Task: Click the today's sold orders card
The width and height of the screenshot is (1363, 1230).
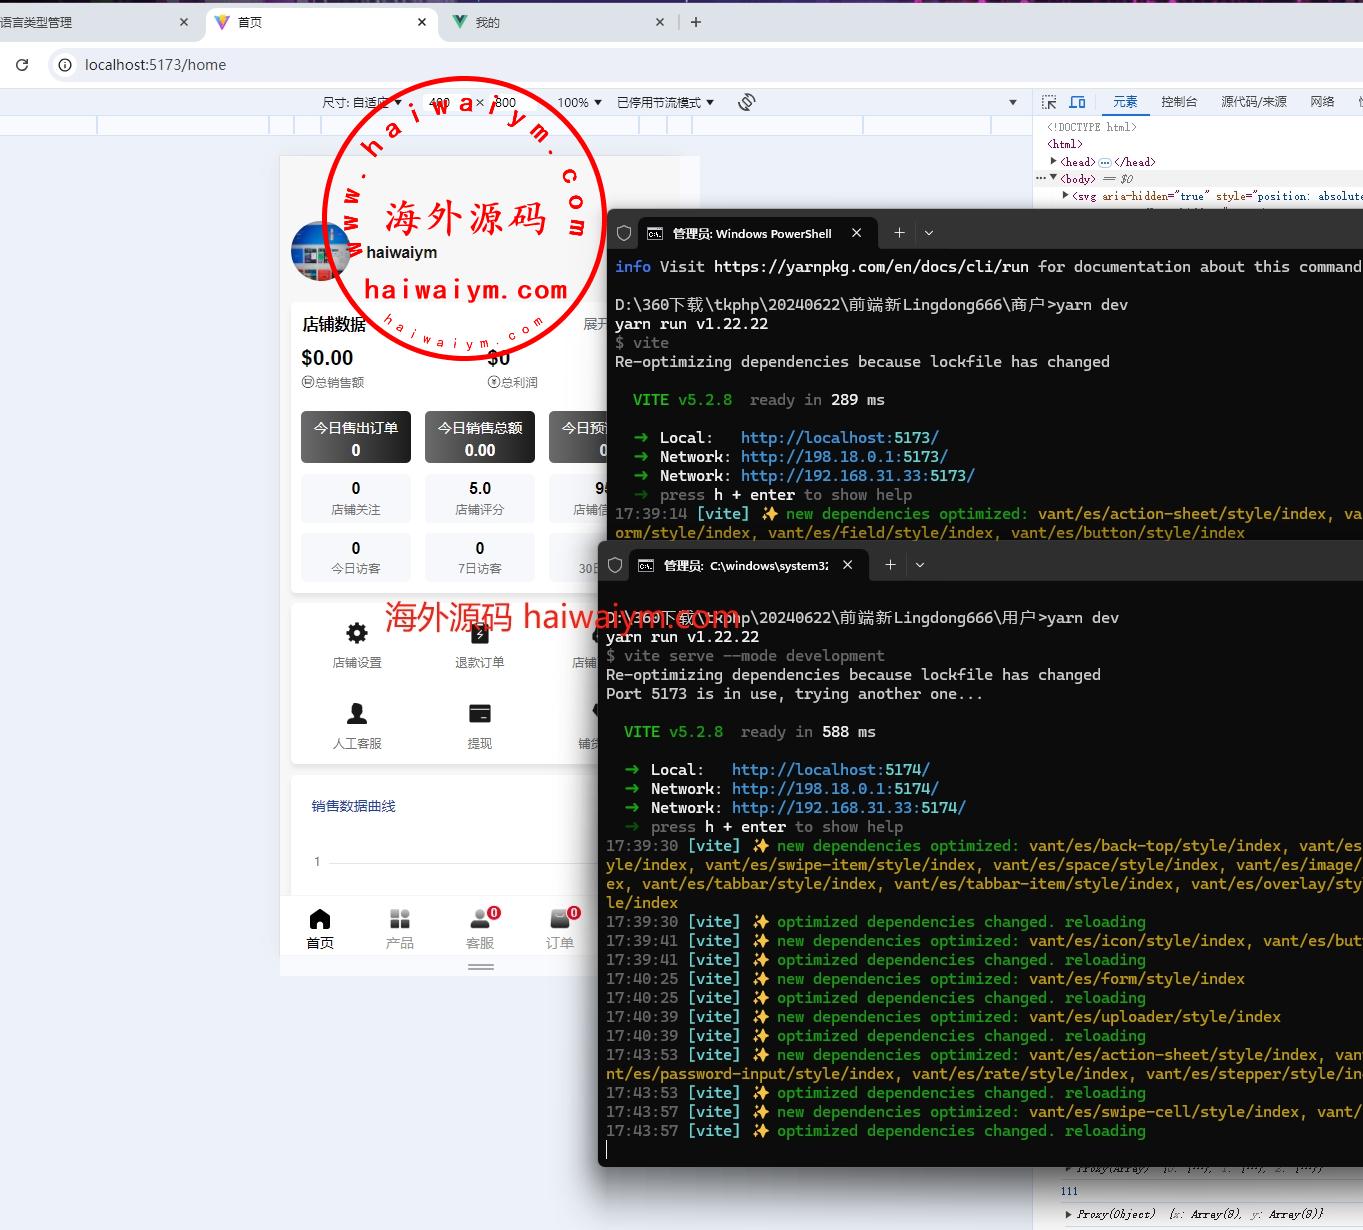Action: pos(356,438)
